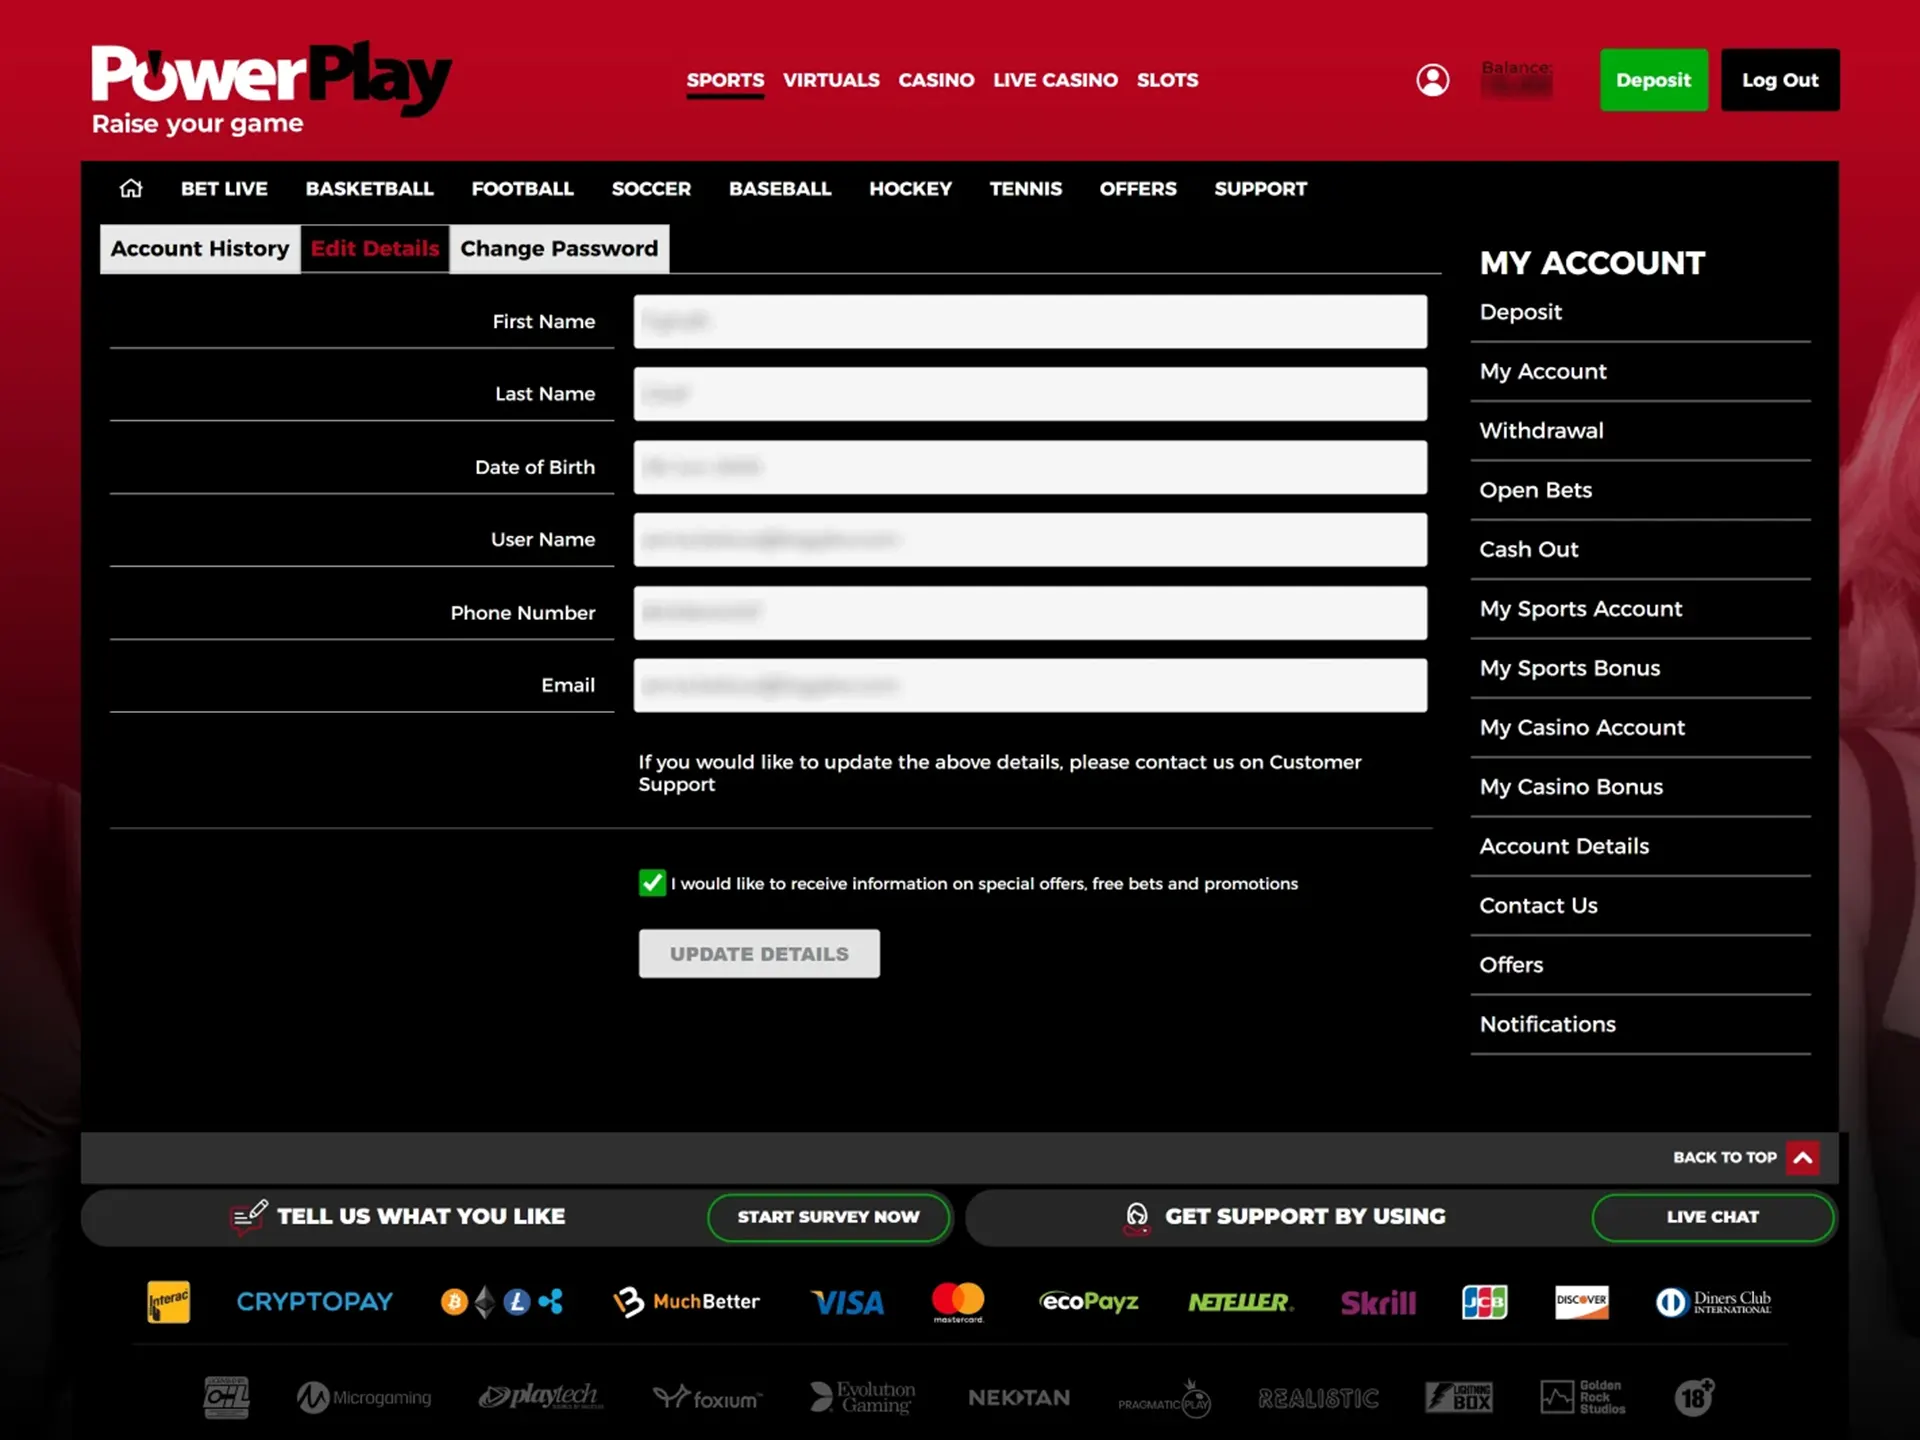Screen dimensions: 1920x1440
Task: Click the survey pencil icon
Action: point(248,1217)
